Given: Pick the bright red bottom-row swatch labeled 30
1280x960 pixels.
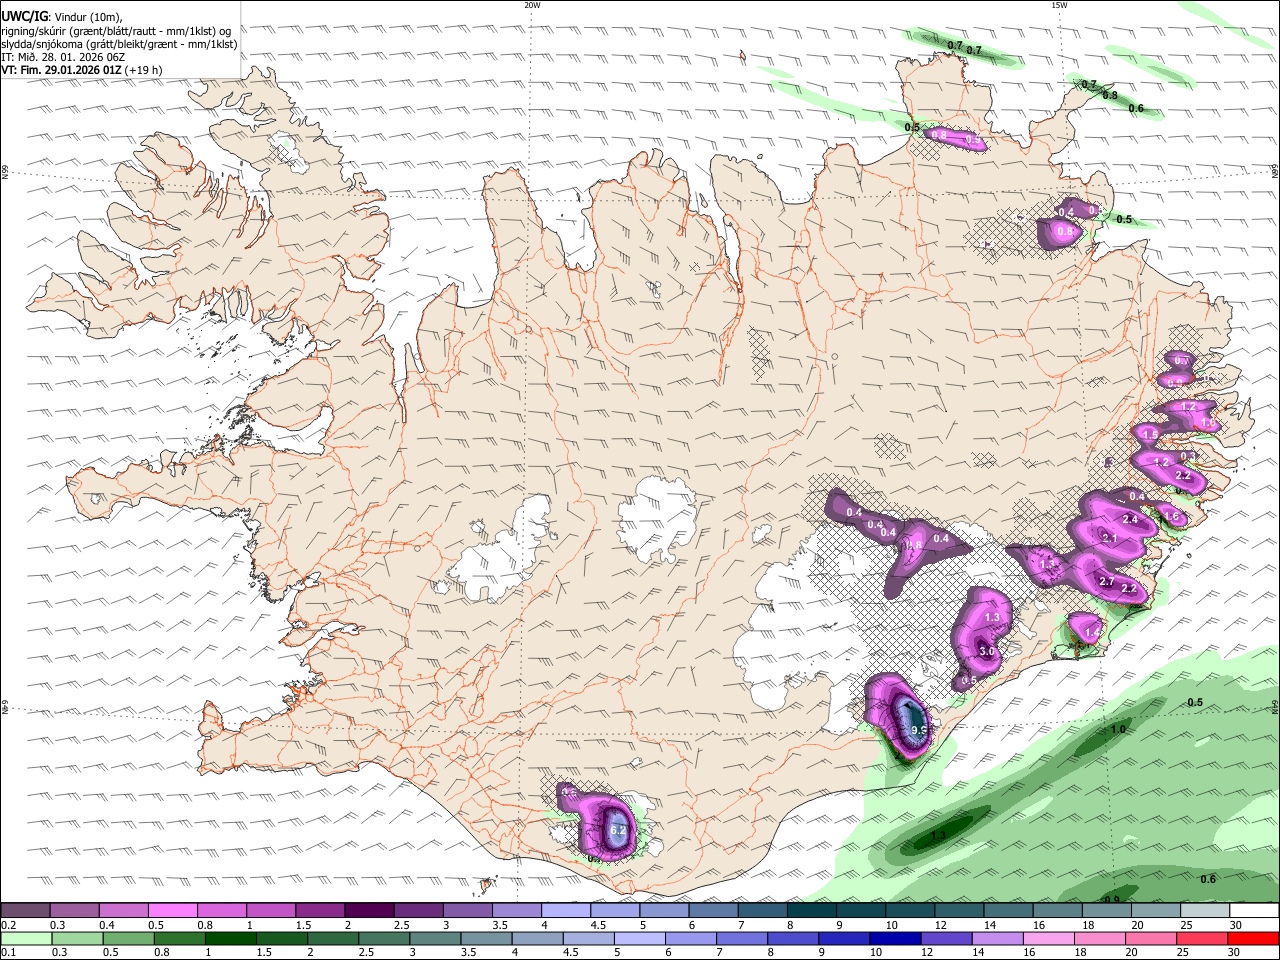Looking at the screenshot, I should click(x=1254, y=939).
